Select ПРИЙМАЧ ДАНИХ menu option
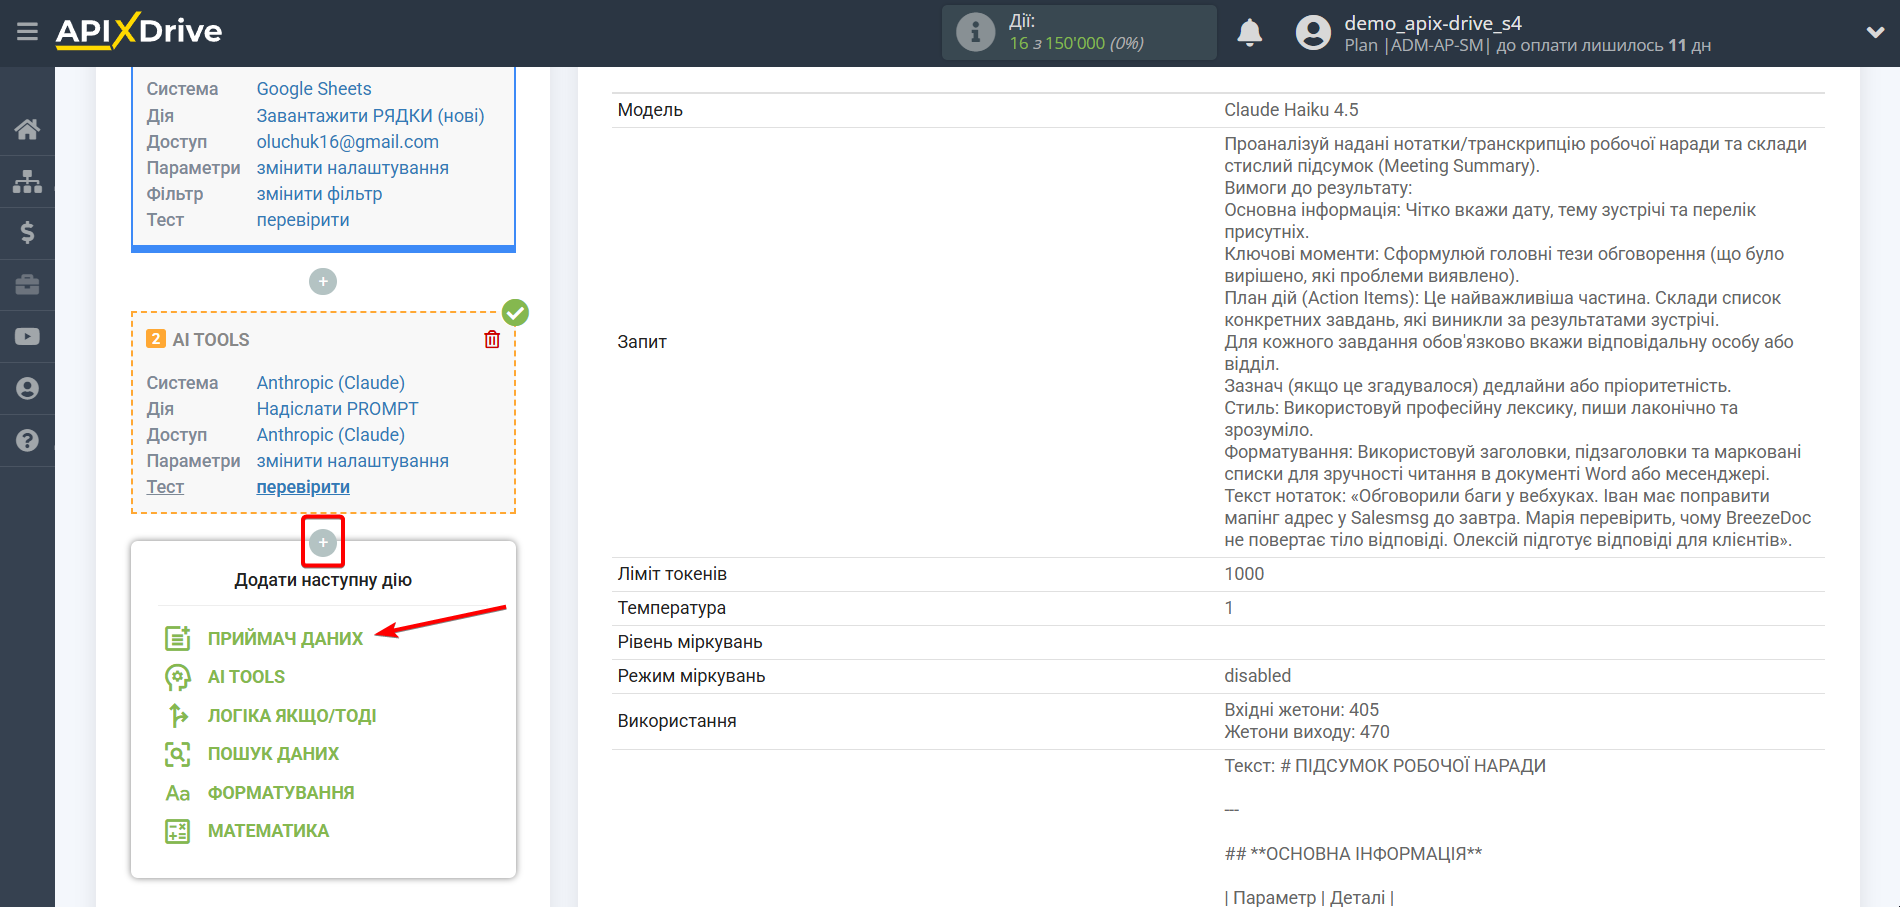1900x907 pixels. pos(285,639)
